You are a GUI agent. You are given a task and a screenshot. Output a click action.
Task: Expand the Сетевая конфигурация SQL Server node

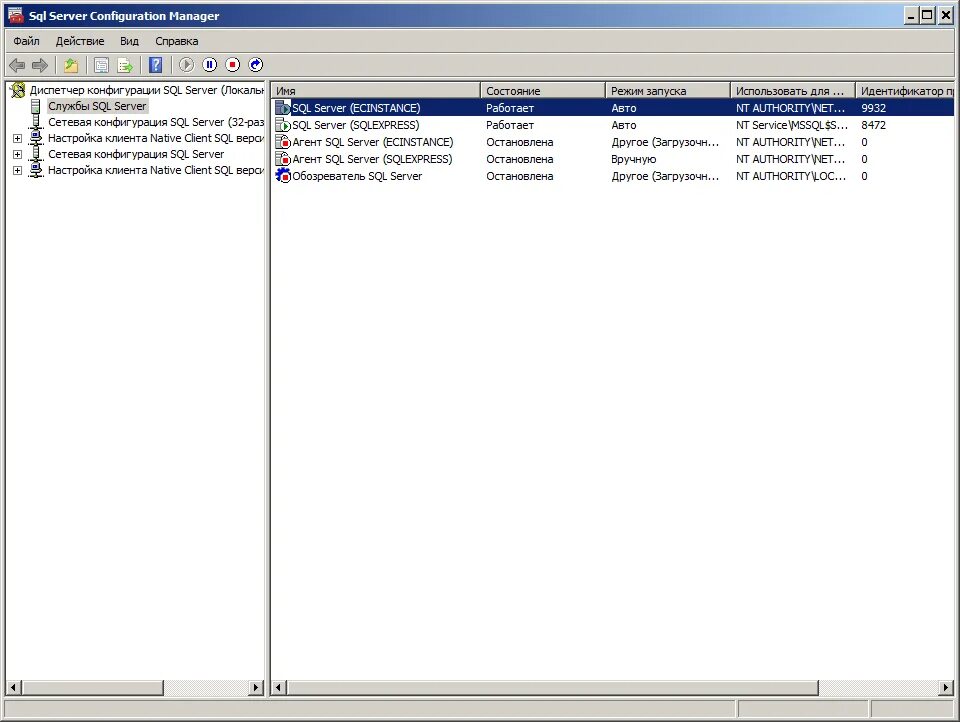pos(18,154)
